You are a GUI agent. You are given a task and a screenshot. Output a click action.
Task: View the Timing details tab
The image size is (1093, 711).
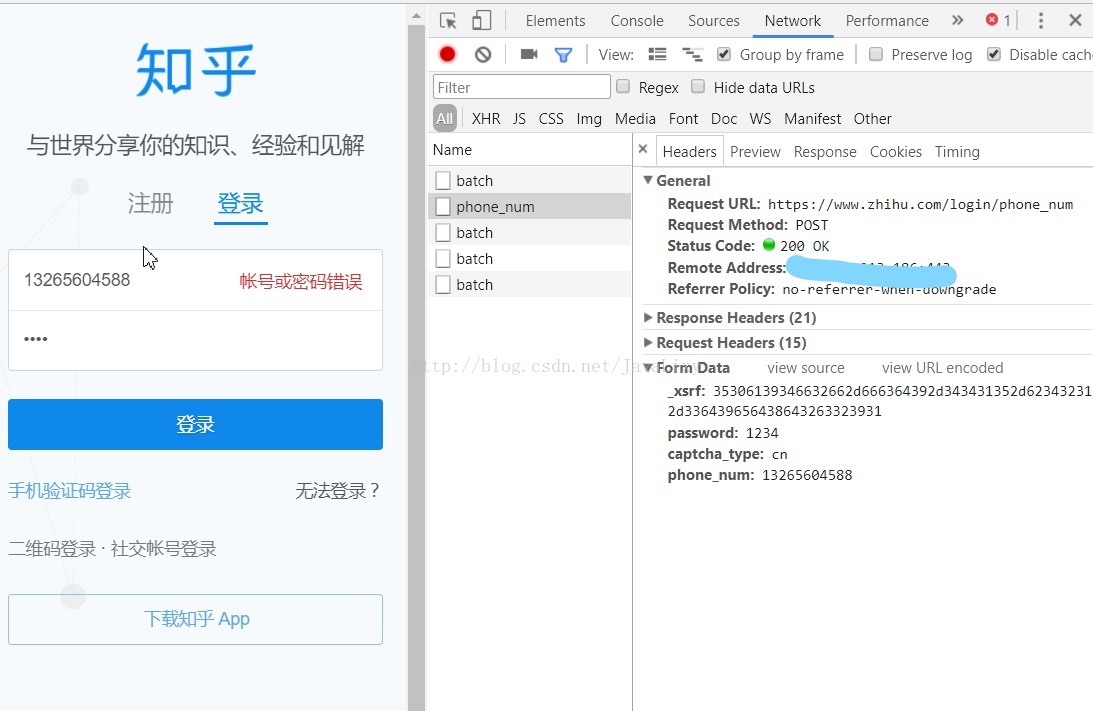tap(957, 152)
